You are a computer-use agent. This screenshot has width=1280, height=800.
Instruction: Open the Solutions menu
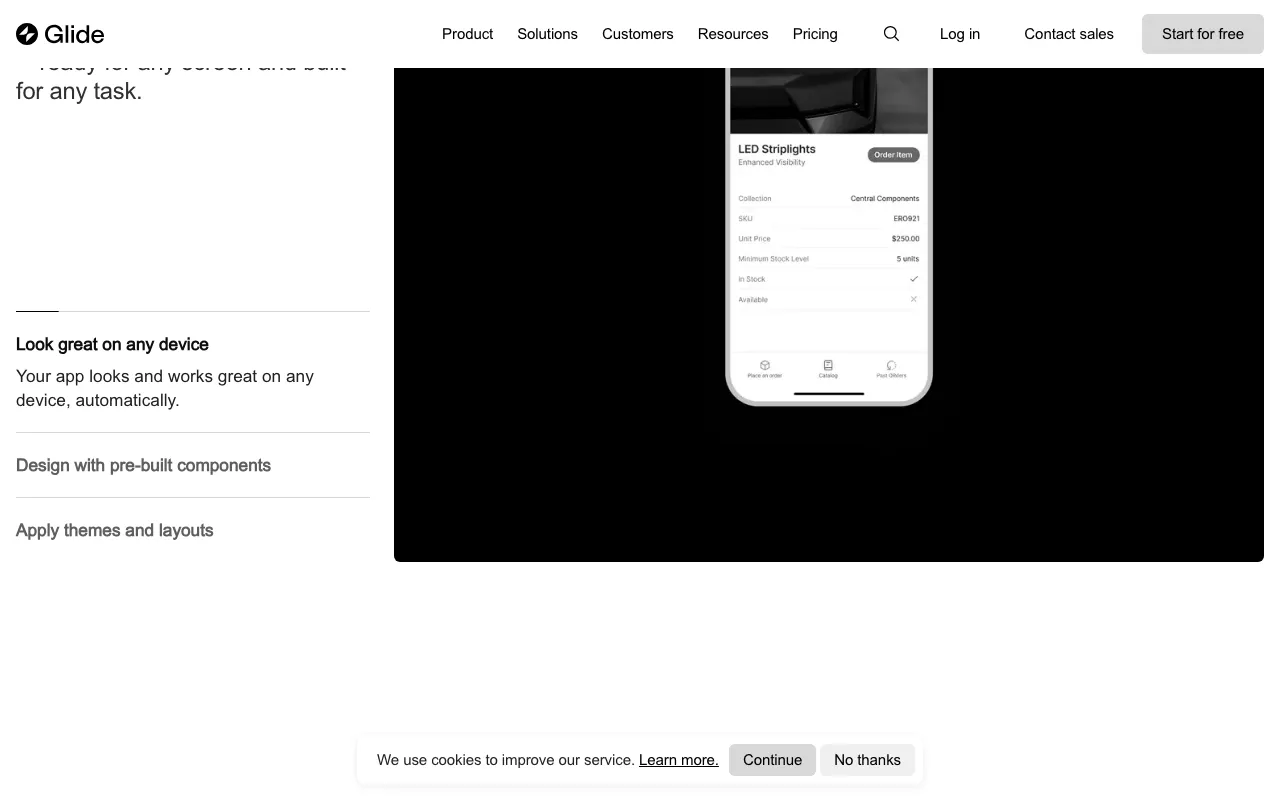pyautogui.click(x=547, y=34)
